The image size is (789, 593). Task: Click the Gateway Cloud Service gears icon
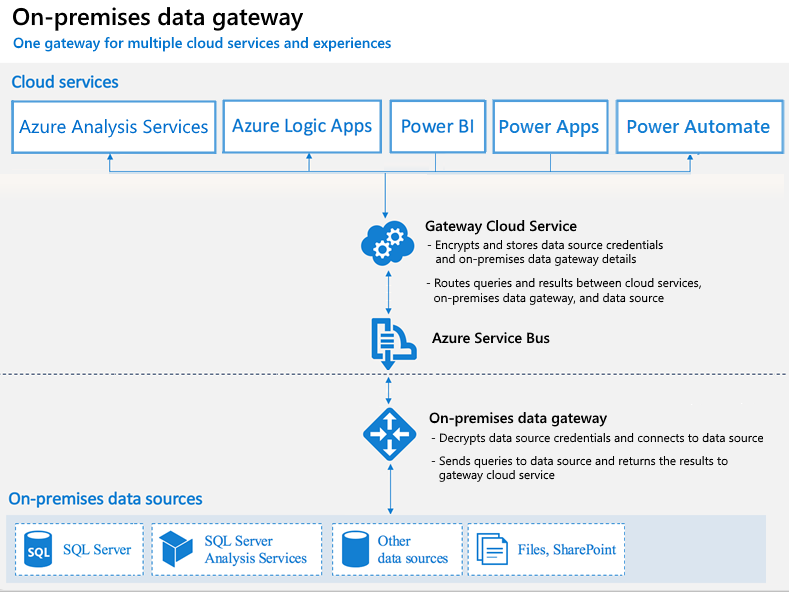pyautogui.click(x=387, y=243)
